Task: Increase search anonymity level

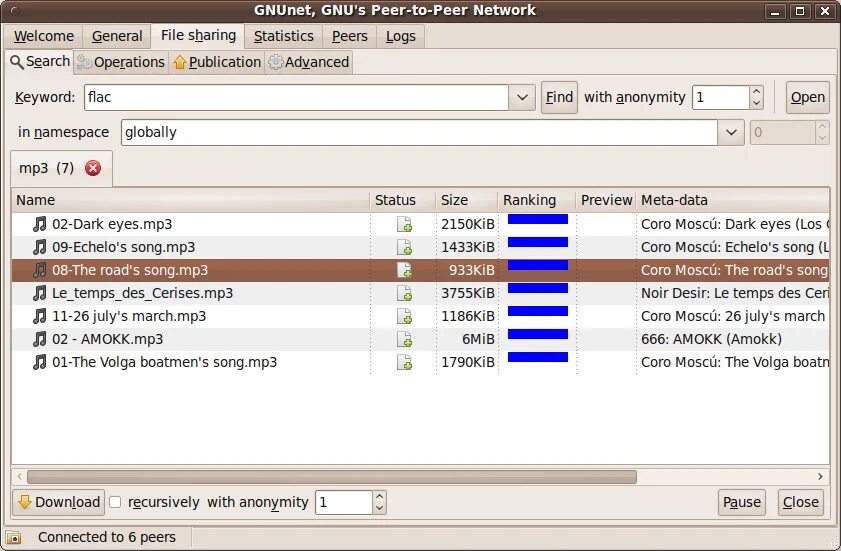Action: pyautogui.click(x=756, y=91)
